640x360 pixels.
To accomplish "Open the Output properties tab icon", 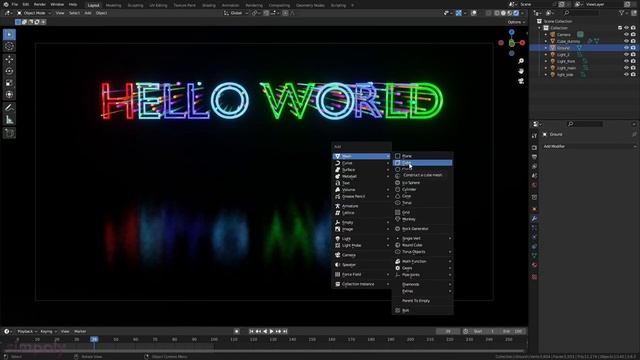I will point(534,157).
